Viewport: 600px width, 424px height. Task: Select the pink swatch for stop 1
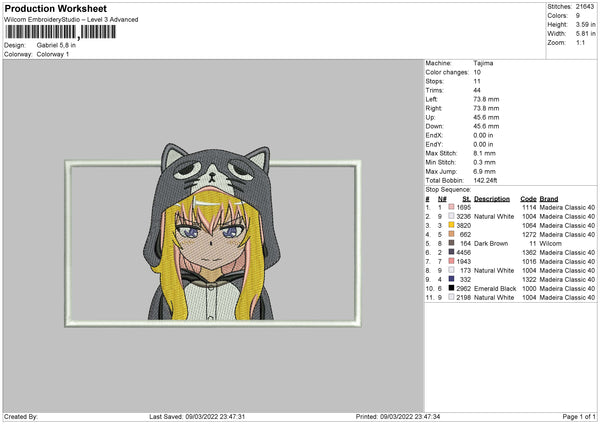tap(451, 207)
